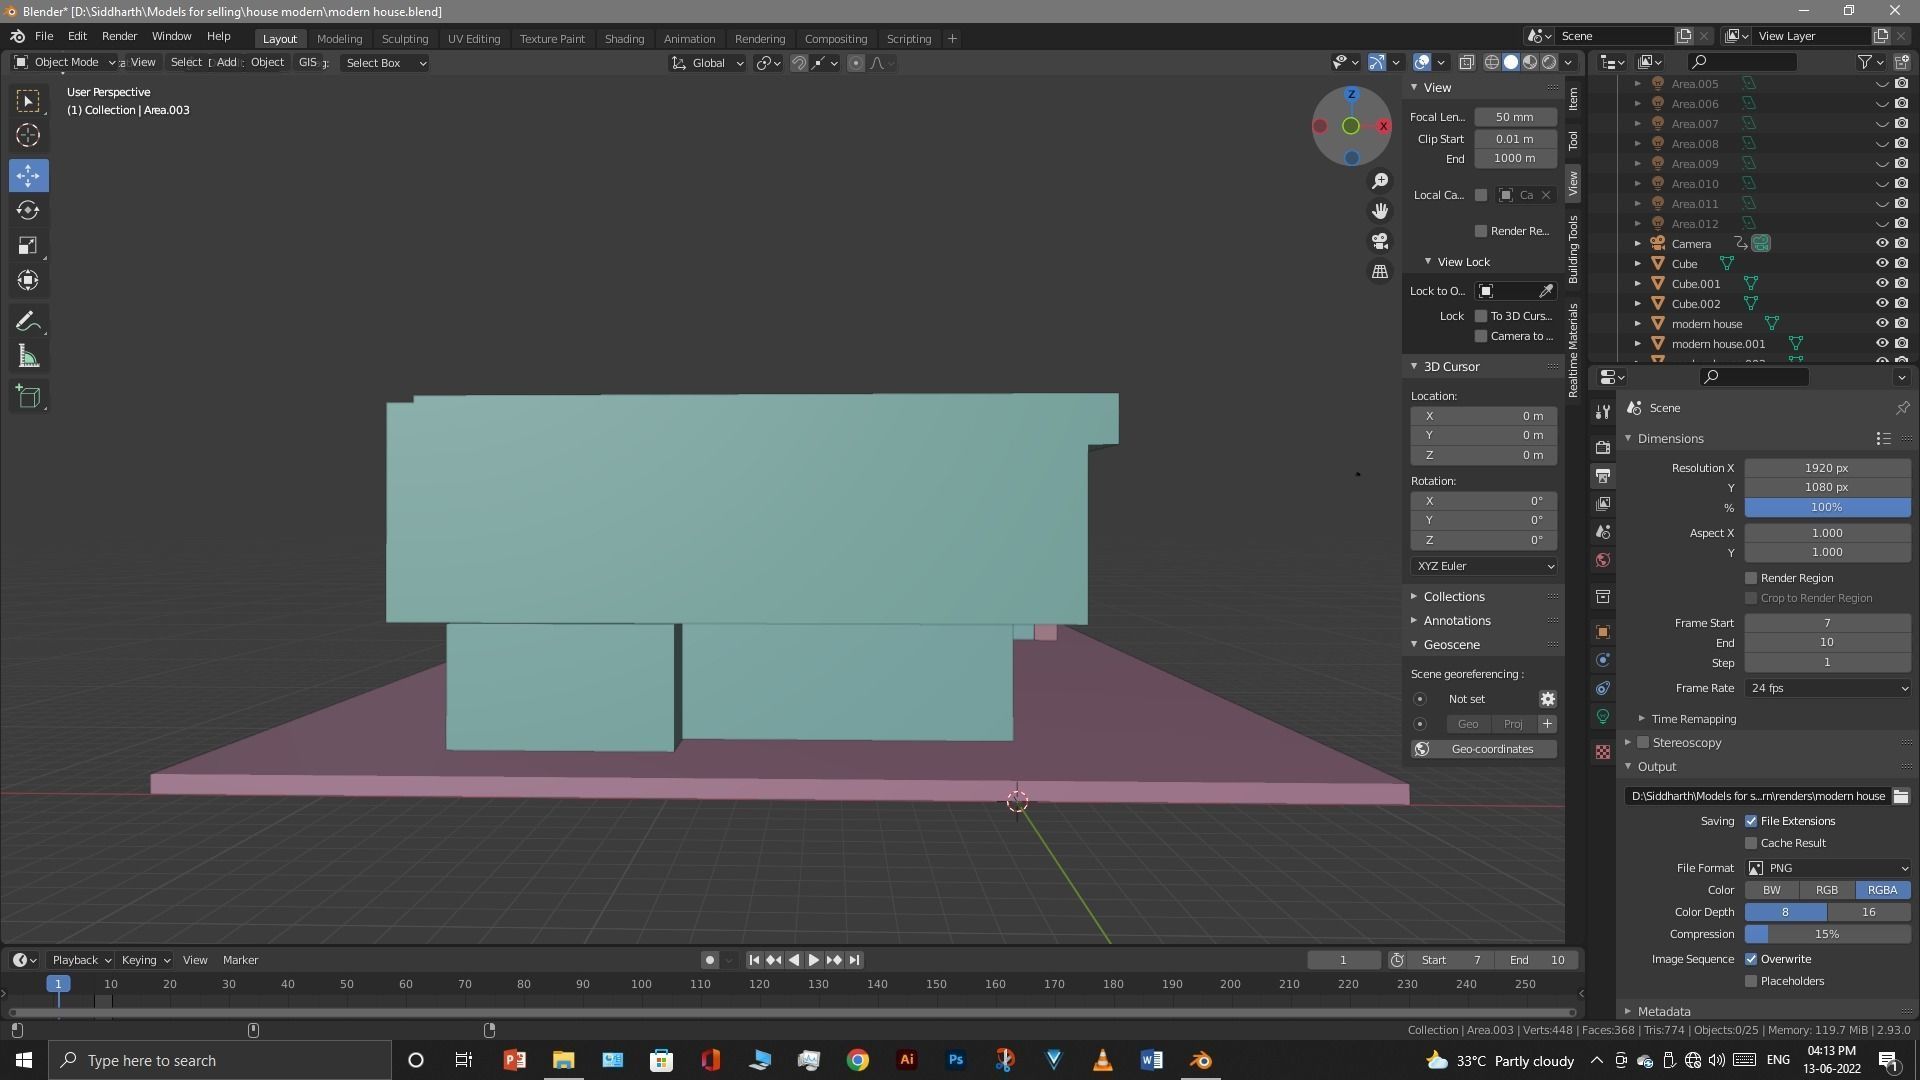1920x1080 pixels.
Task: Select the Add Cube tool
Action: (28, 397)
